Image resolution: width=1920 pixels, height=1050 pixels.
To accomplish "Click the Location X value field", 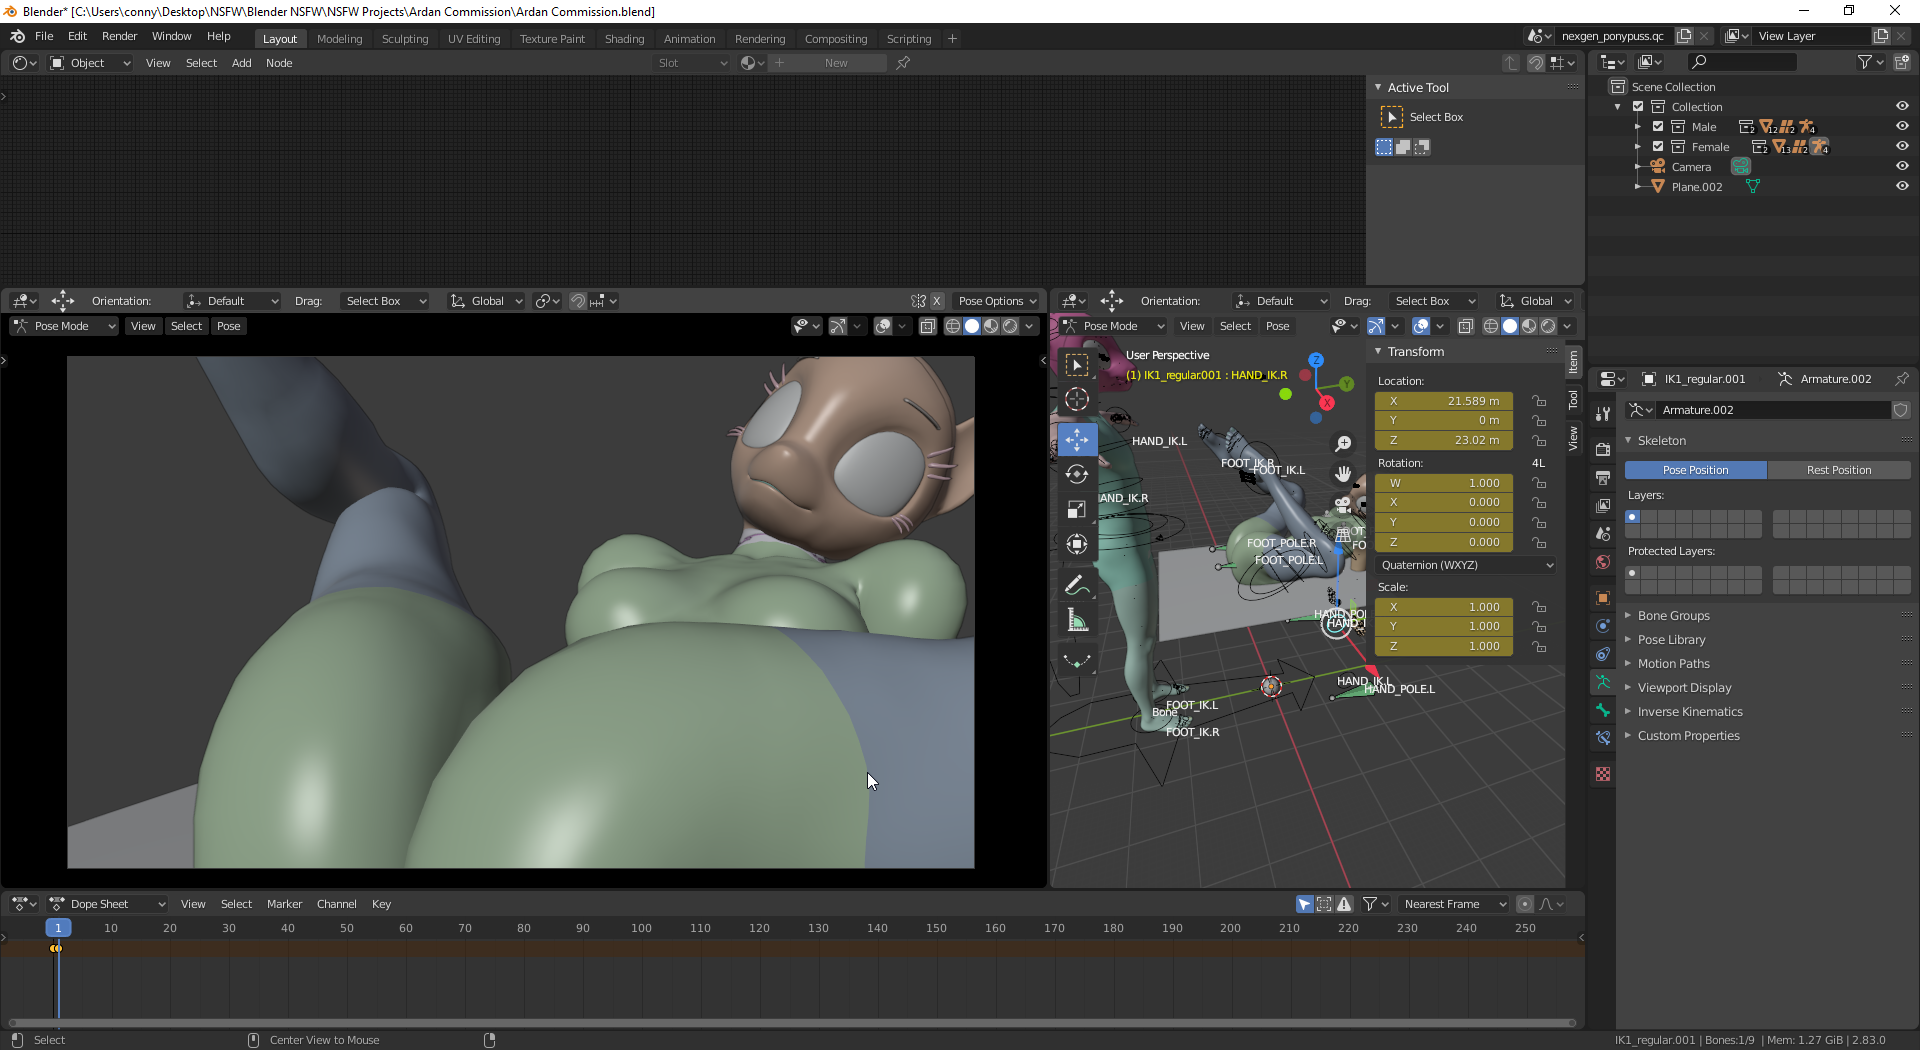I will click(1444, 401).
